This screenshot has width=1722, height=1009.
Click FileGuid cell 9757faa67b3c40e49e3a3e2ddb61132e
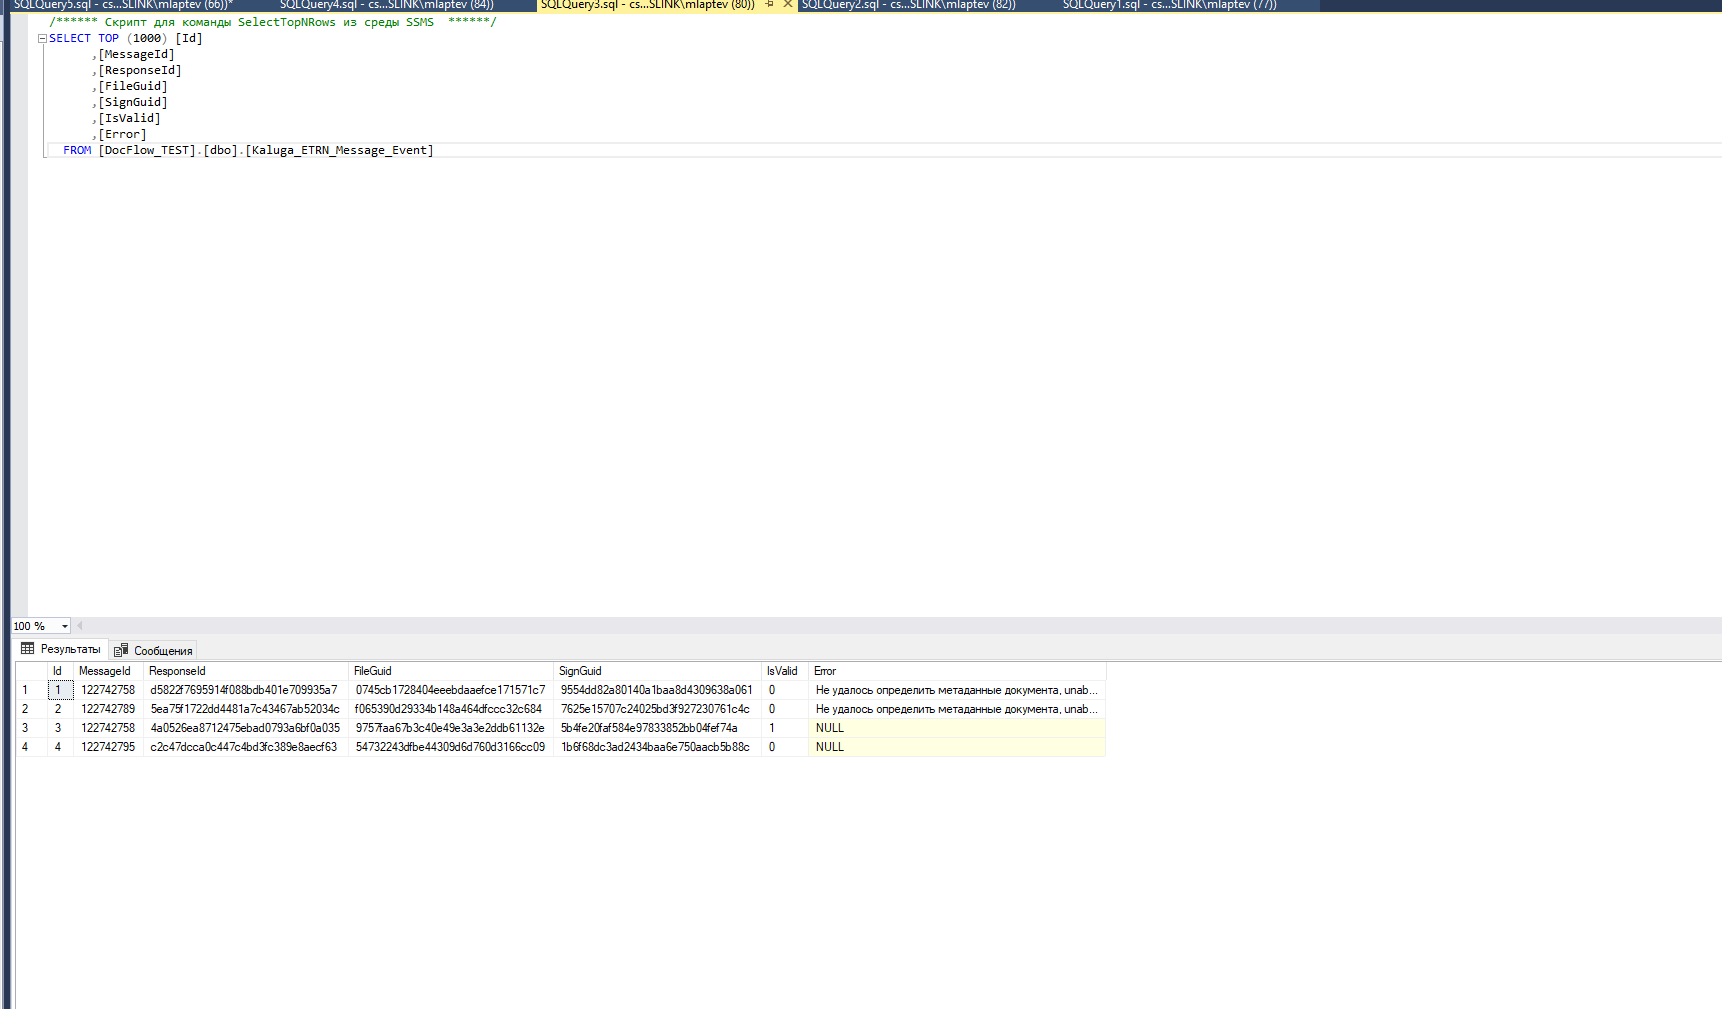point(451,728)
